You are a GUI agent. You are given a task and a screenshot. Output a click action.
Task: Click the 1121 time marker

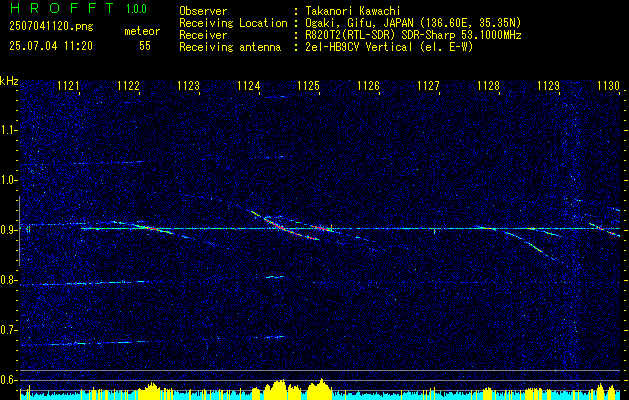pos(68,85)
